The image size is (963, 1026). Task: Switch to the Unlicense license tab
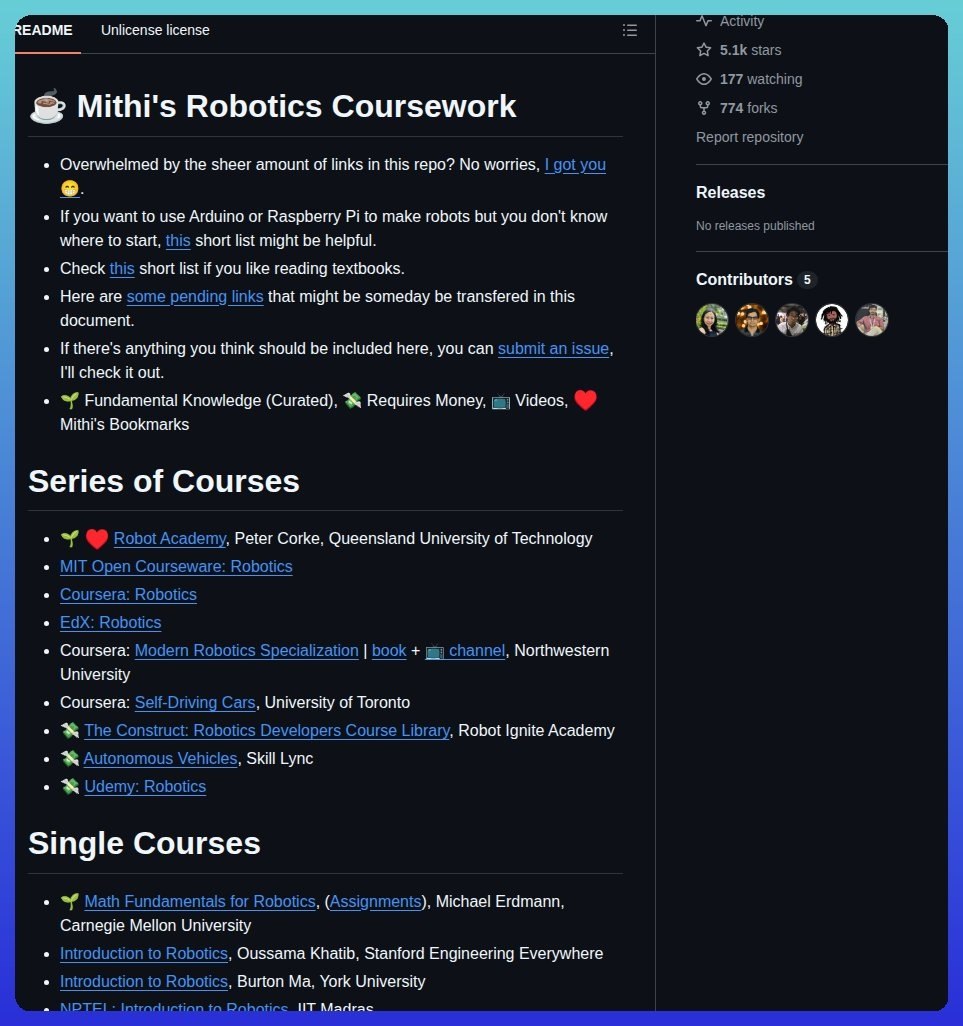155,30
